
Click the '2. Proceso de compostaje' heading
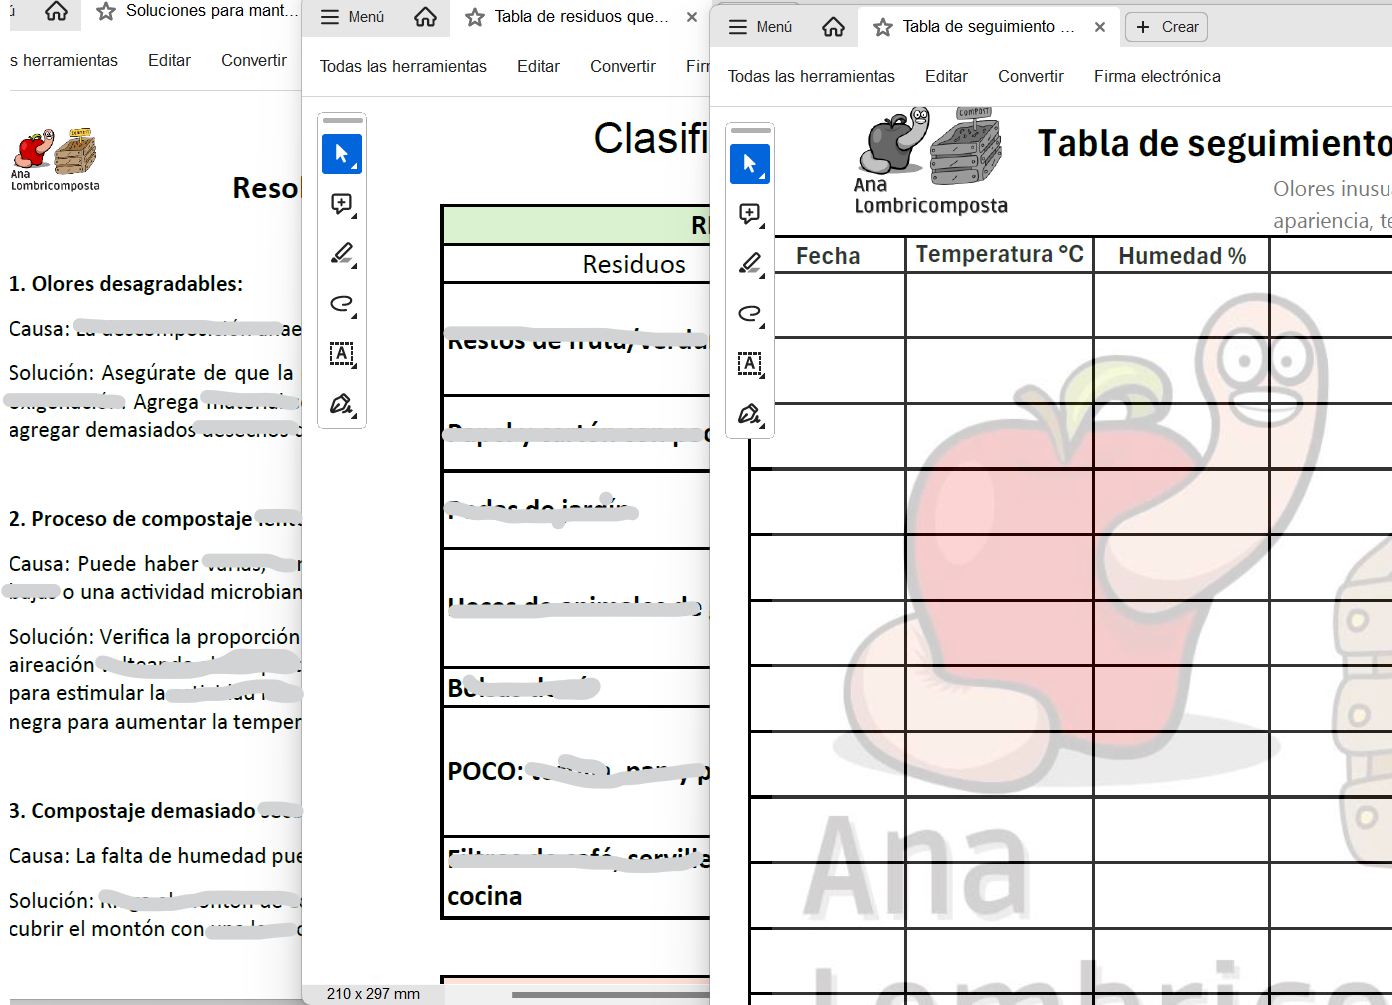tap(130, 519)
